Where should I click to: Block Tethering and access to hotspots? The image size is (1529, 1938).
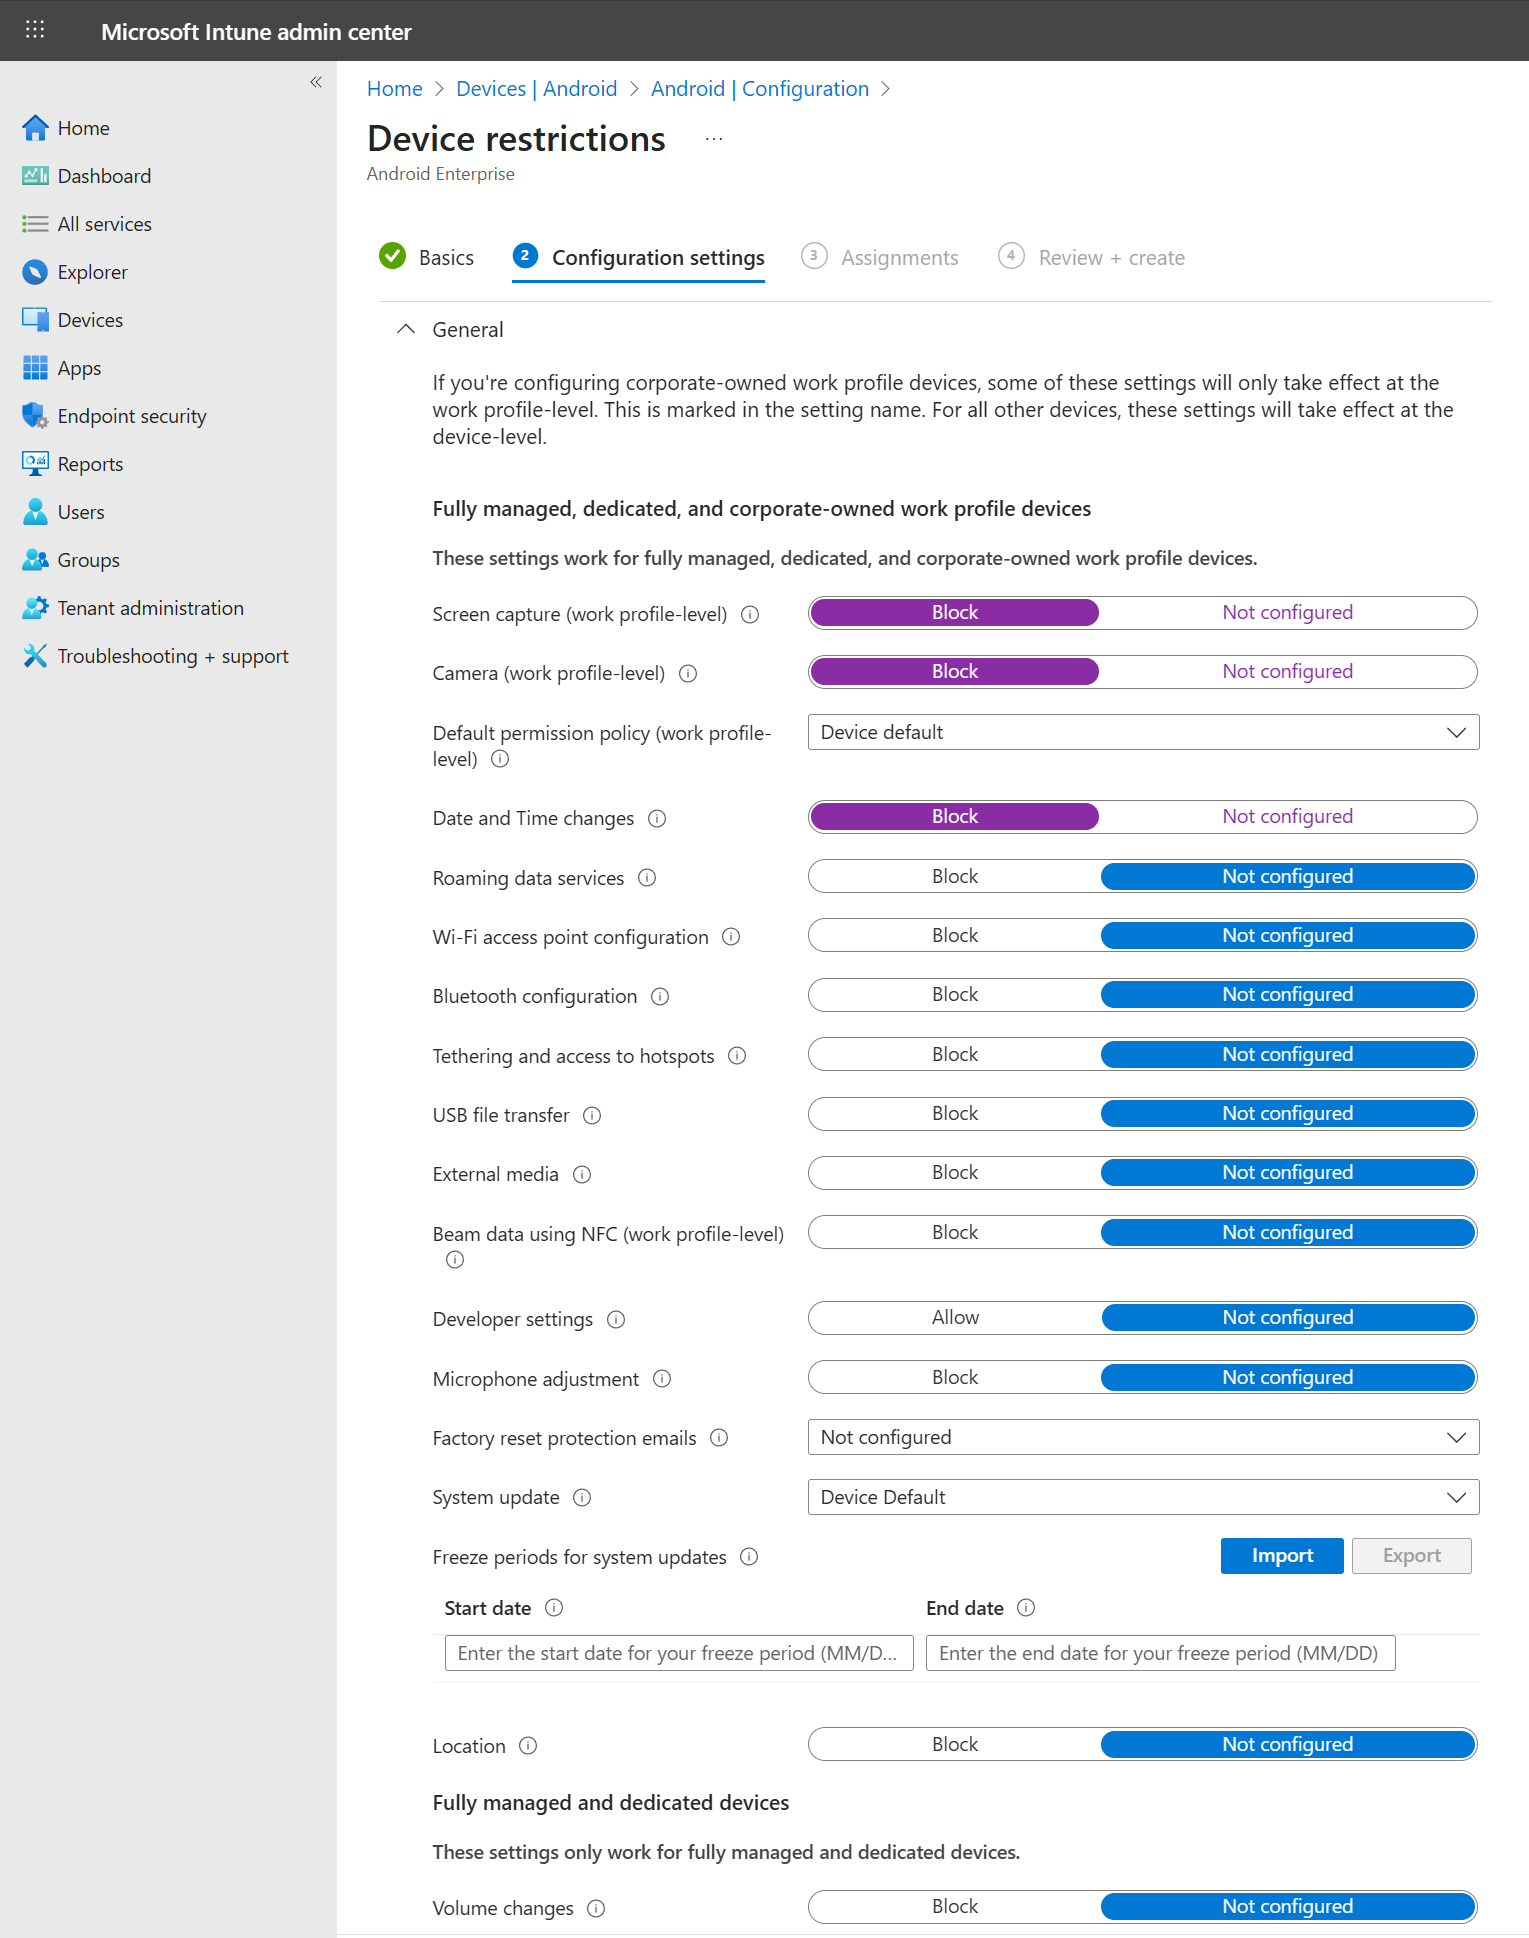click(x=955, y=1055)
